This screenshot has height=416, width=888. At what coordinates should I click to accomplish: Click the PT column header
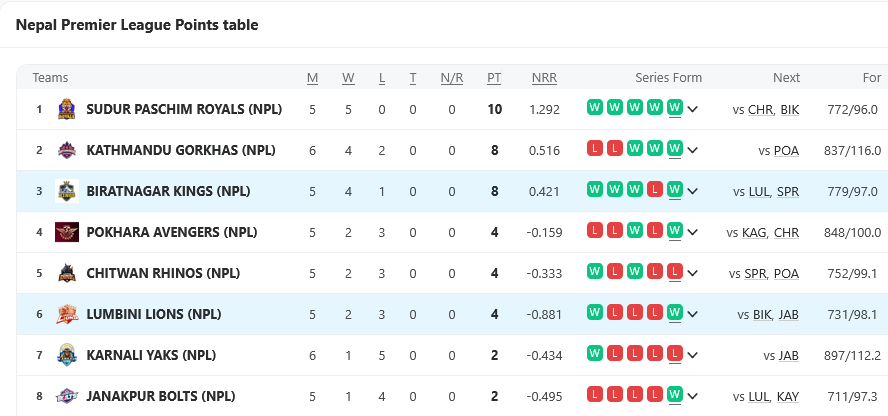click(494, 78)
